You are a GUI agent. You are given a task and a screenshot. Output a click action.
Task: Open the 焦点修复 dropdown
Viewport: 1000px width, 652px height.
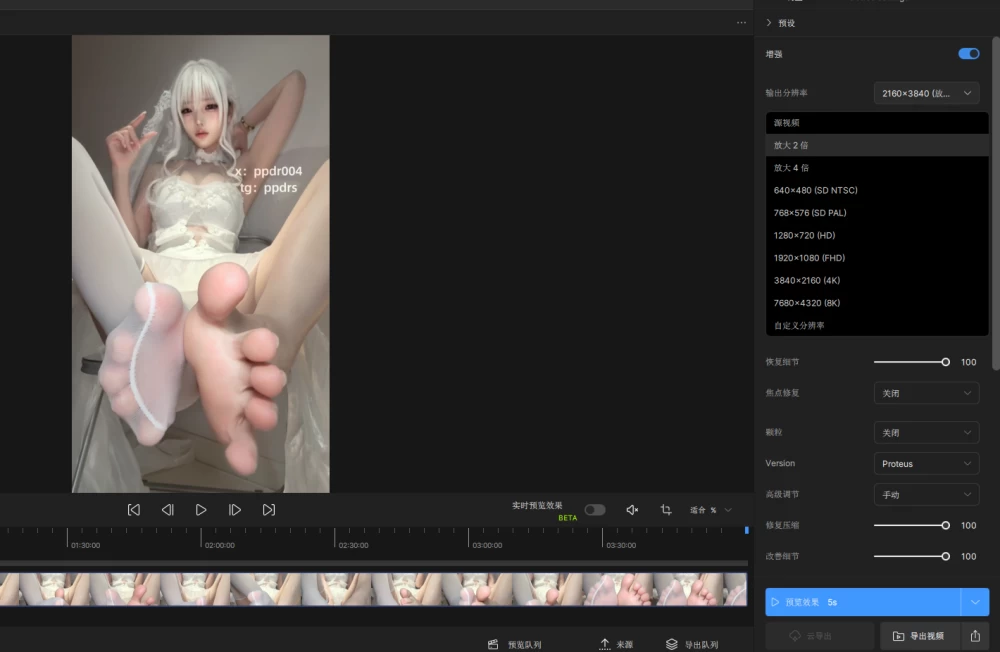click(x=926, y=393)
